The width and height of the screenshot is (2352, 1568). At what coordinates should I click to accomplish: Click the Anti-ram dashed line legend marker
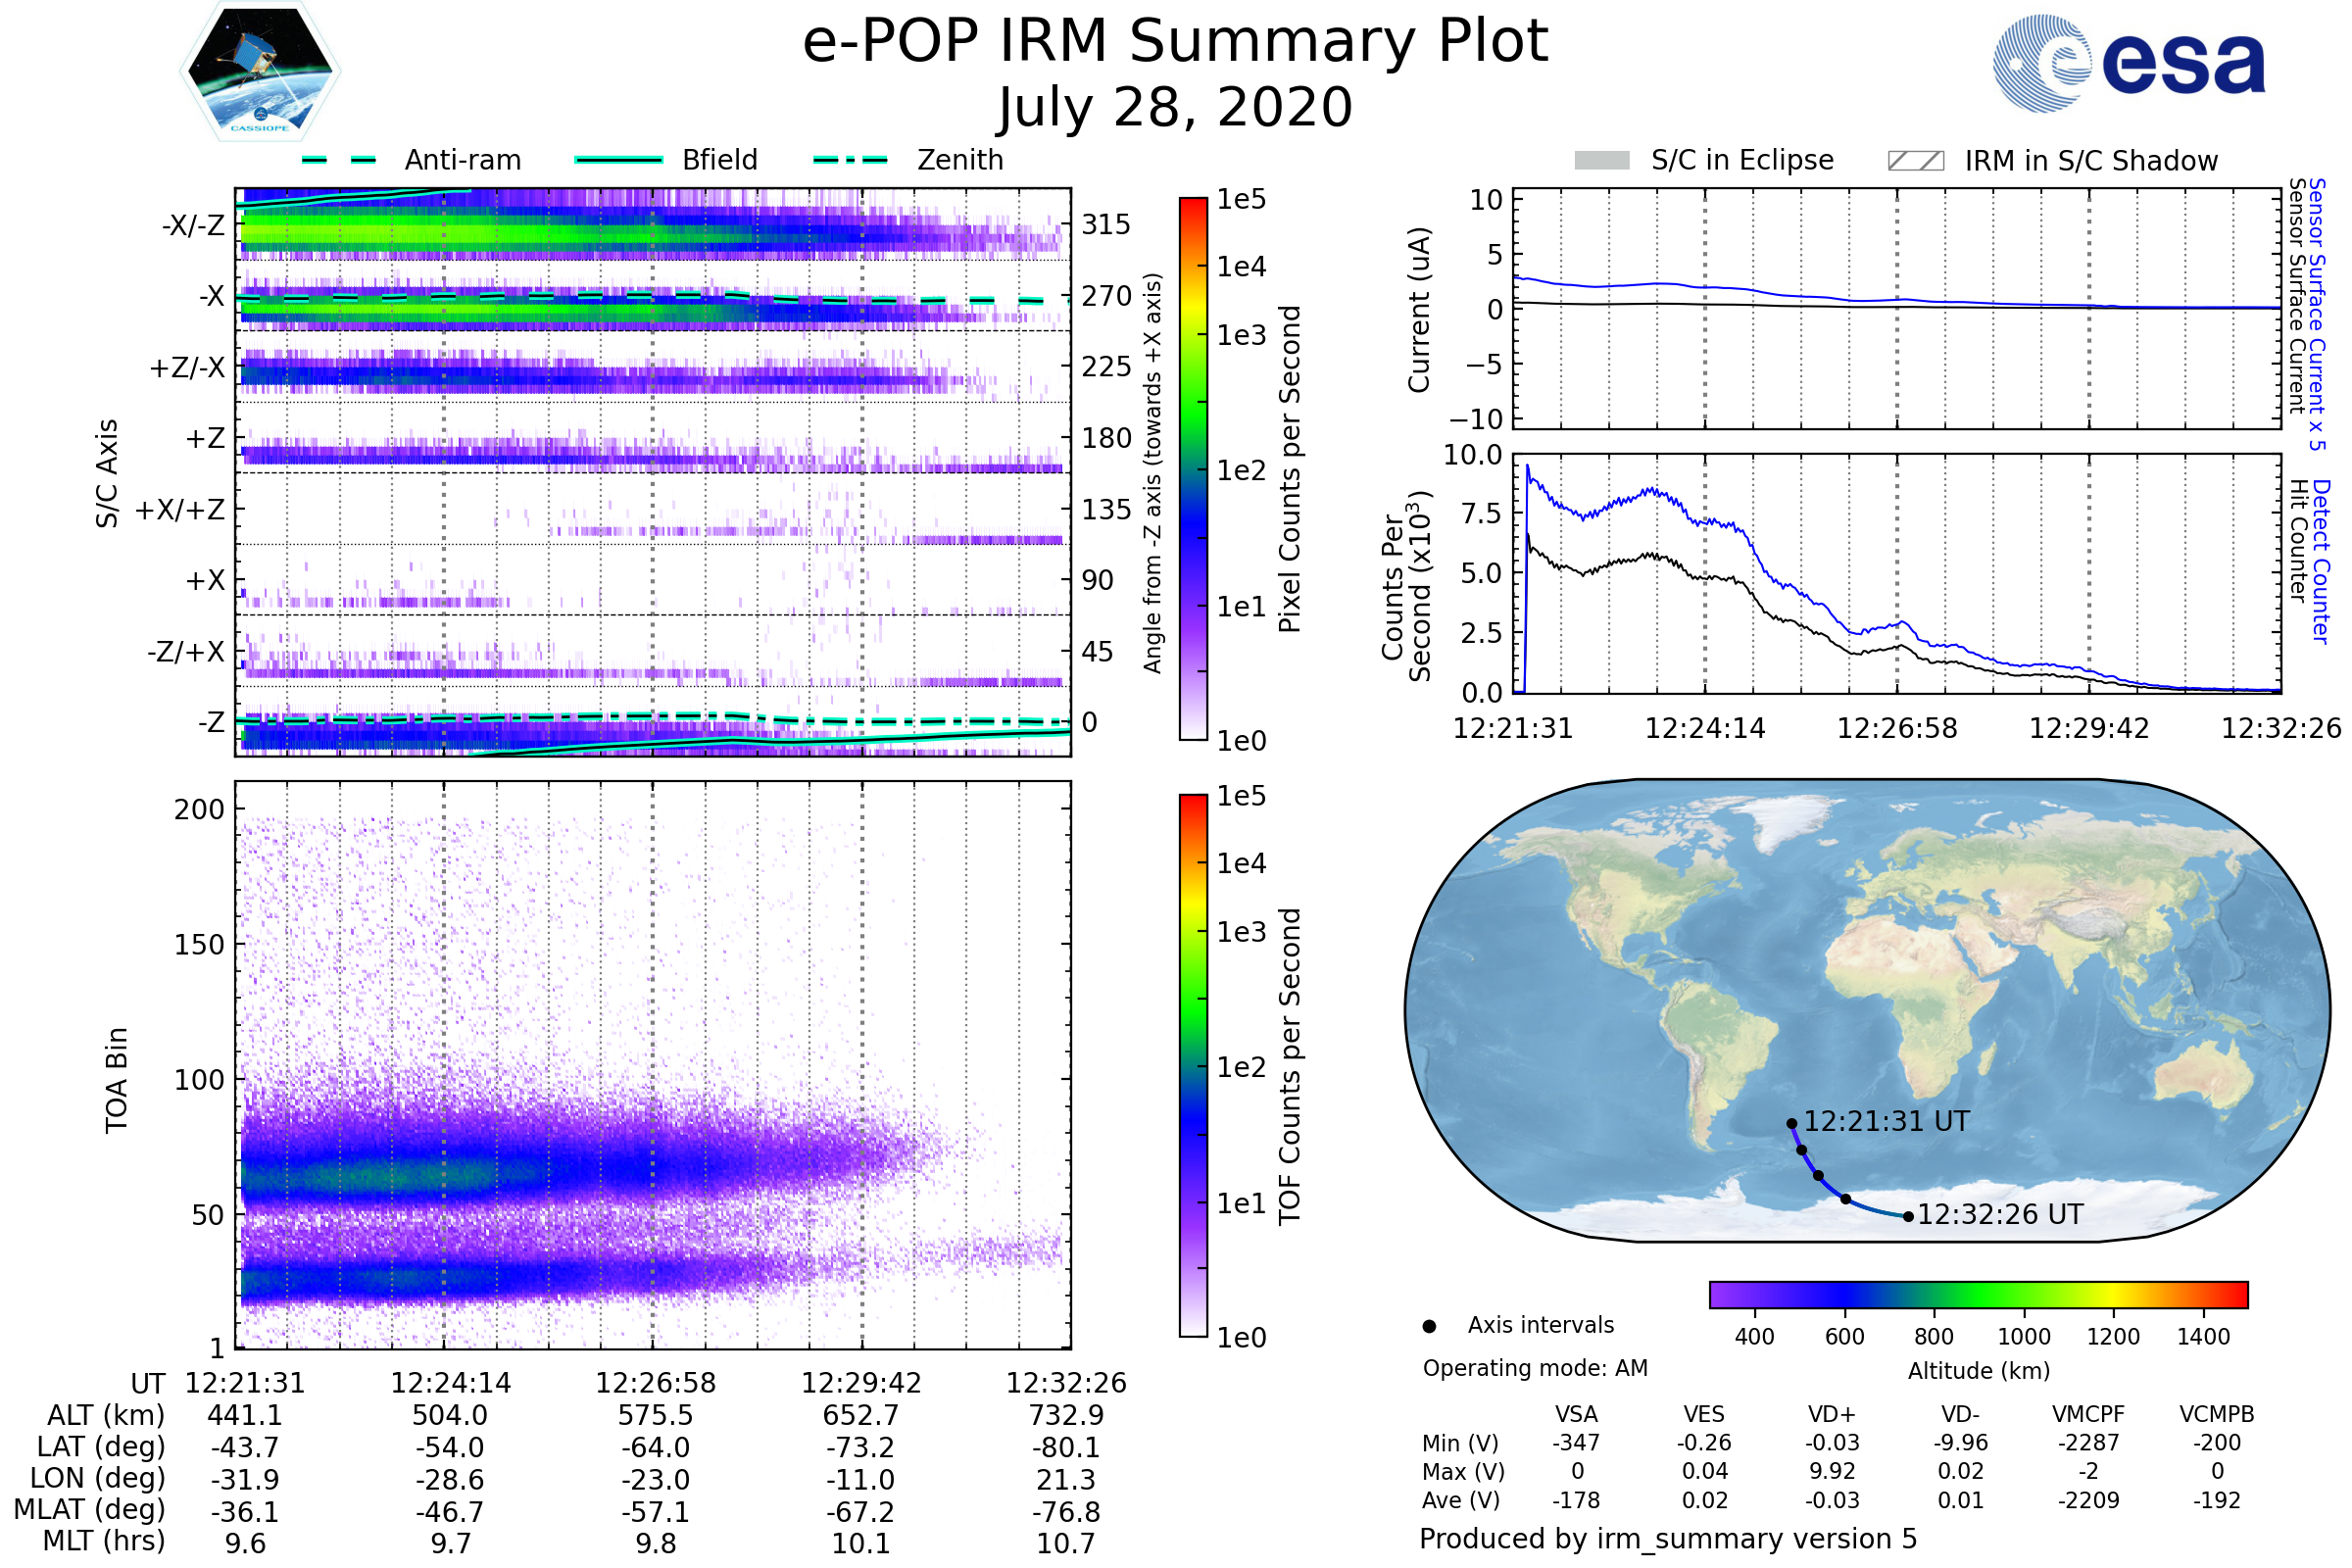point(338,160)
